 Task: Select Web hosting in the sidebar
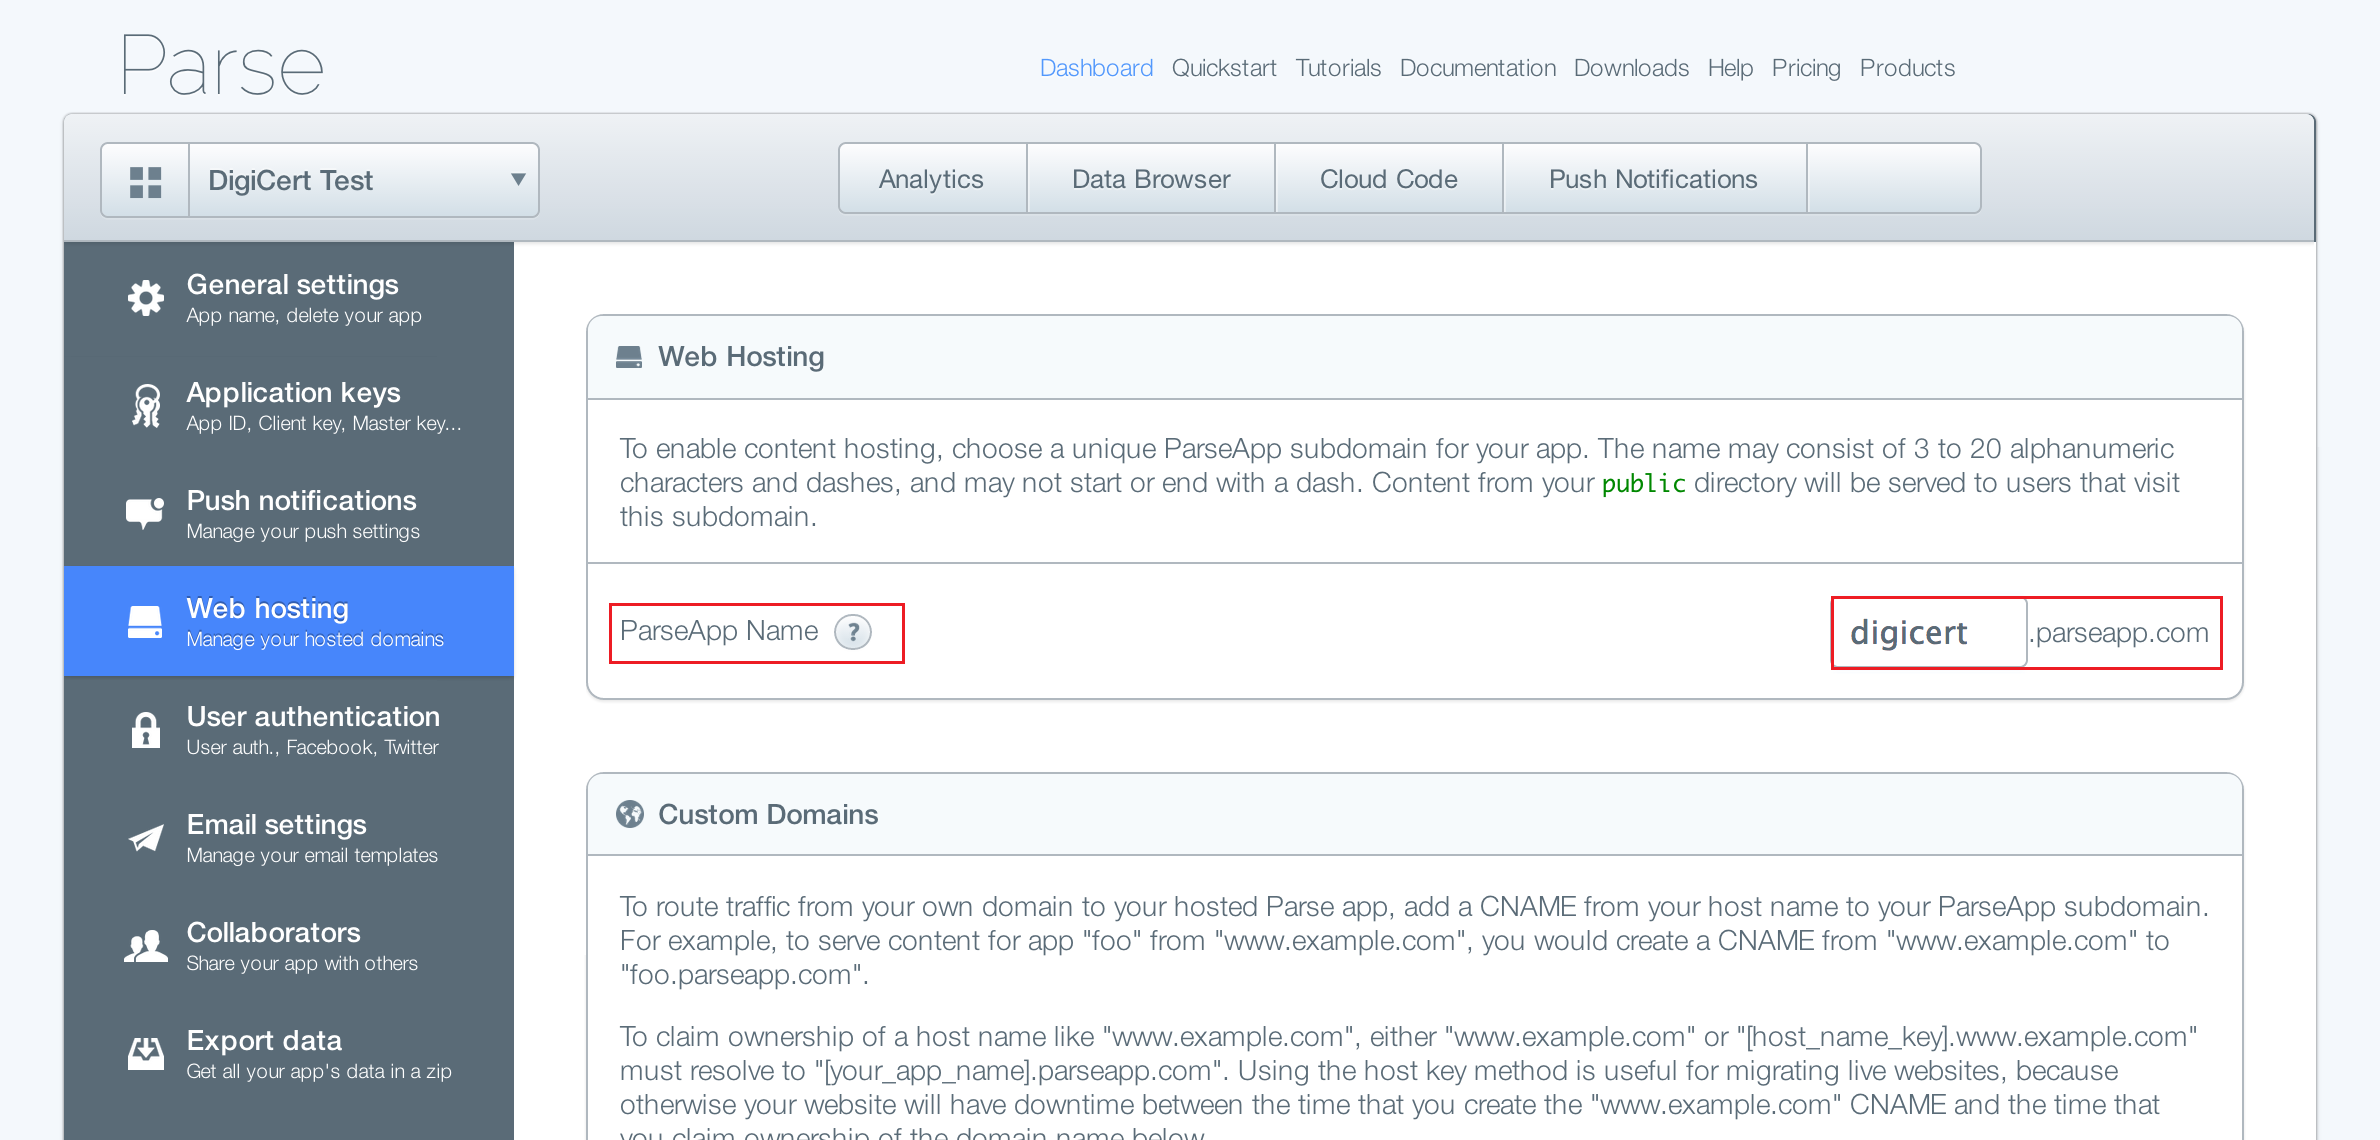coord(289,621)
